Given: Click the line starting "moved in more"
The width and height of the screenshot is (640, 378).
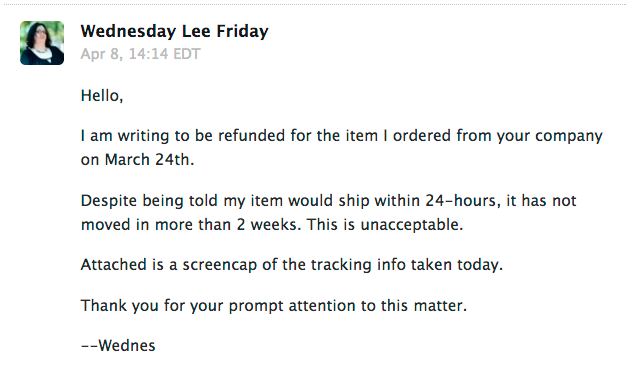Looking at the screenshot, I should point(272,225).
